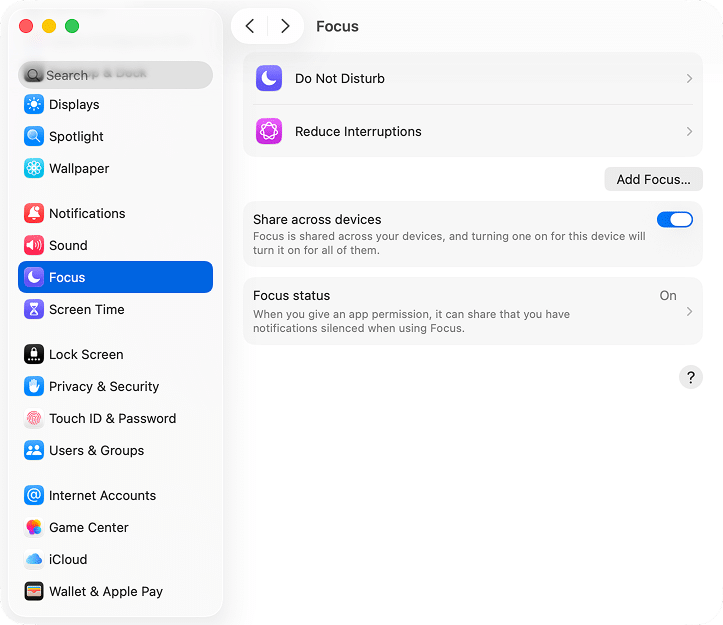
Task: Click in the Search field
Action: tap(115, 75)
